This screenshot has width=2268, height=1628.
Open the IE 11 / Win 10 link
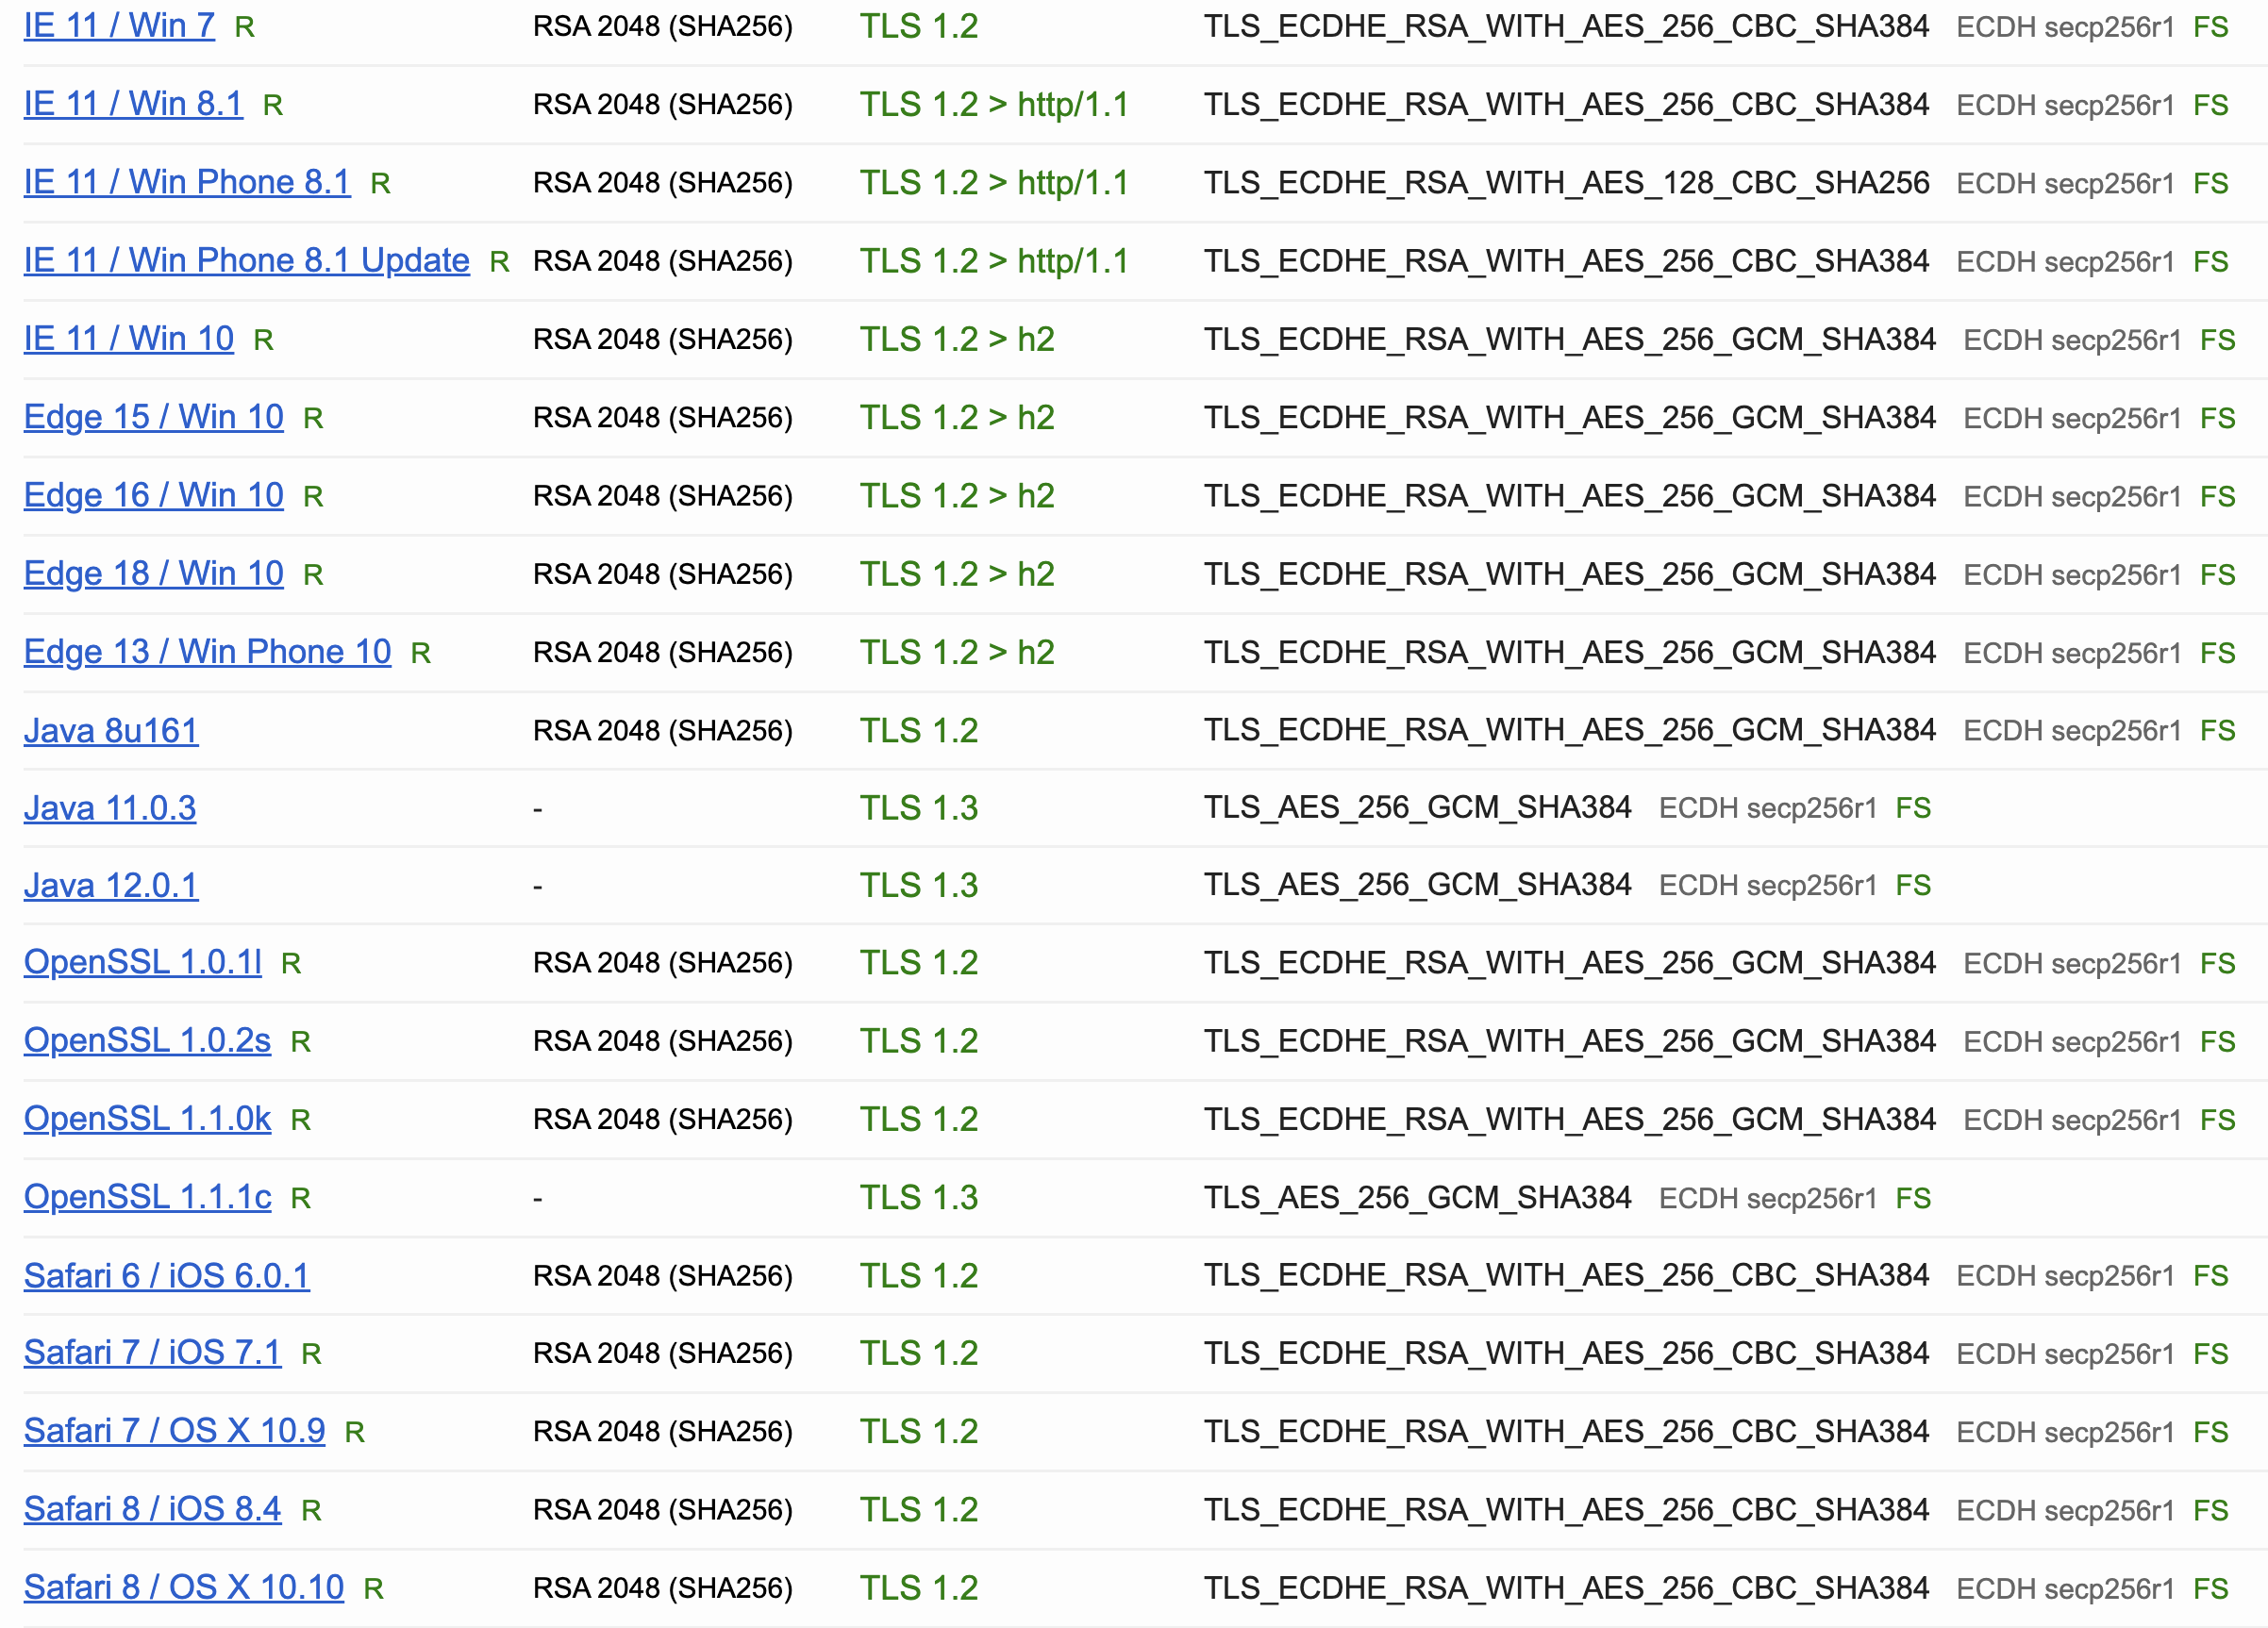(128, 338)
